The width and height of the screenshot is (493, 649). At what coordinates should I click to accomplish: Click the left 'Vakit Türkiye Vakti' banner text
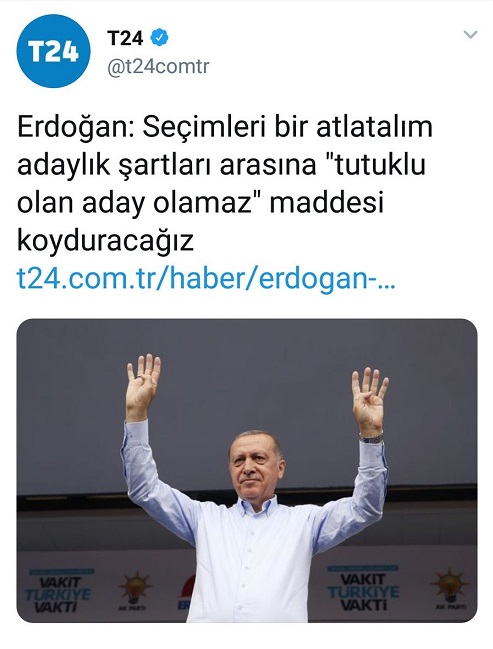point(58,593)
